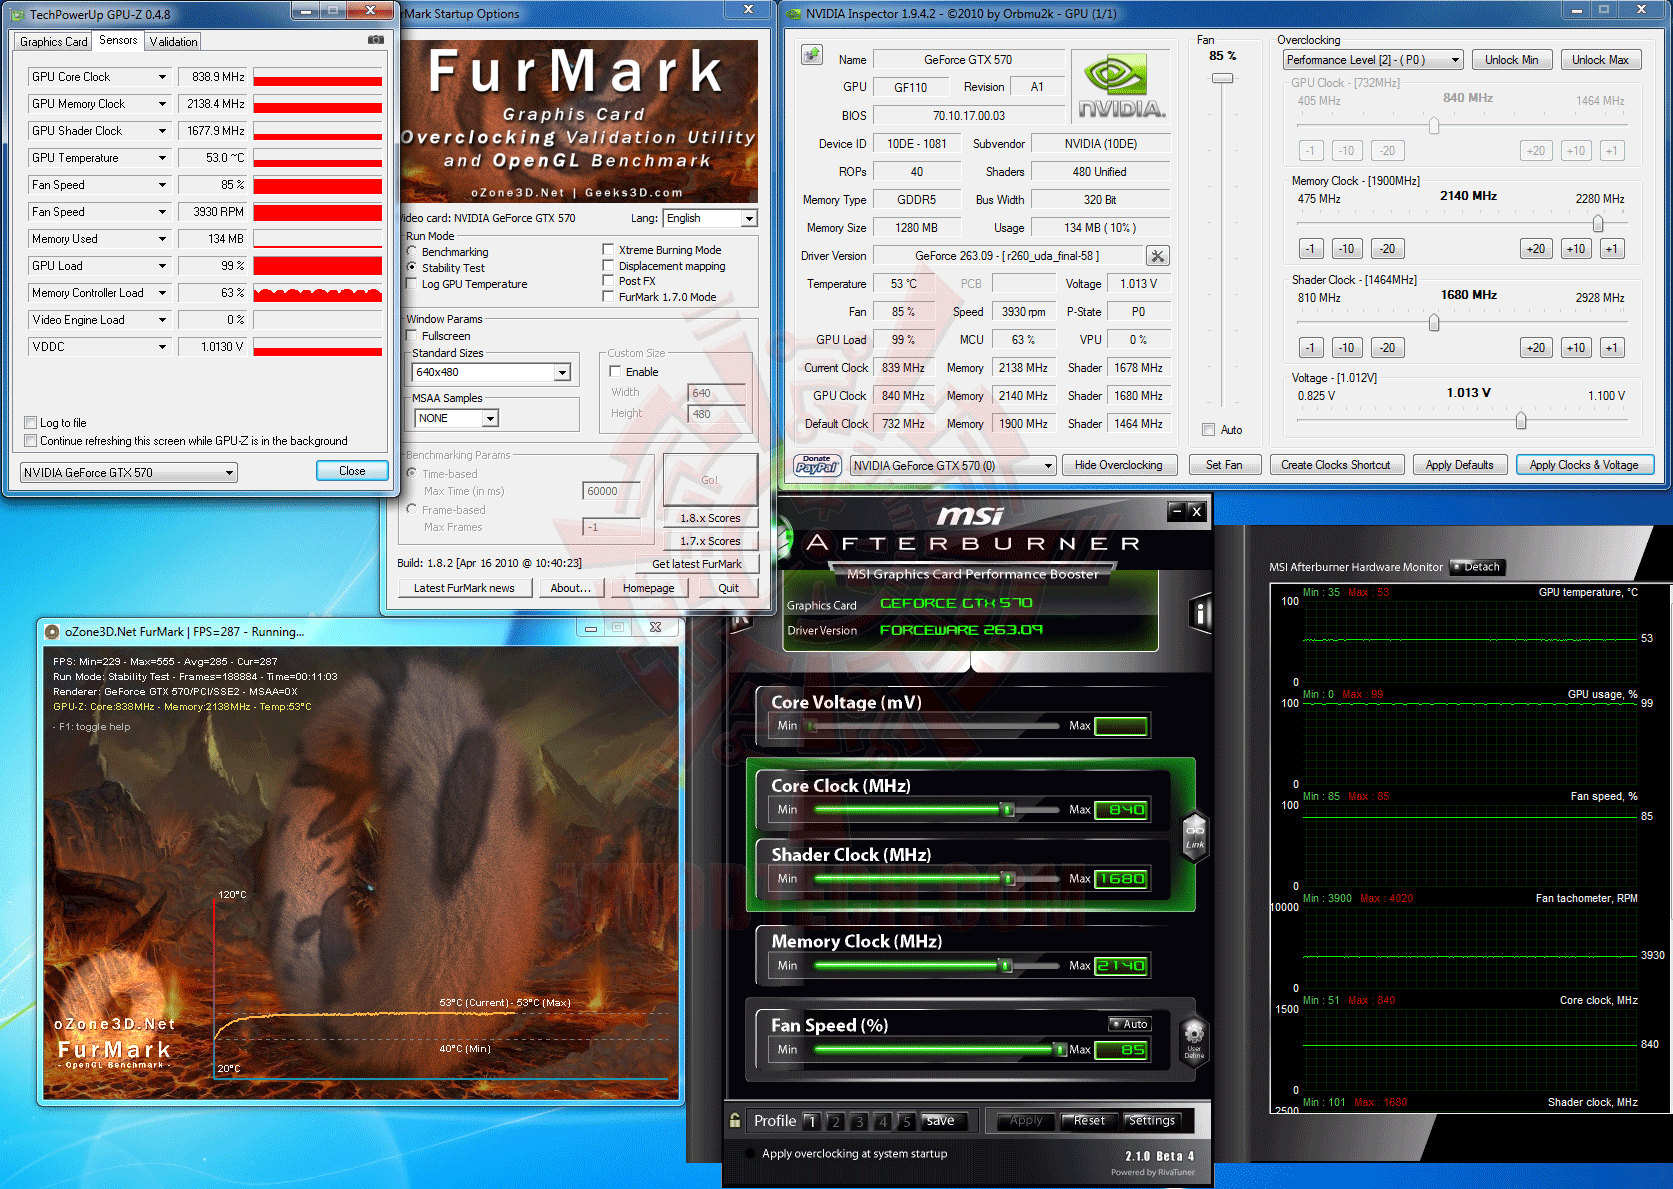The height and width of the screenshot is (1189, 1673).
Task: Expand GPU Load sensor dropdown
Action: 162,266
